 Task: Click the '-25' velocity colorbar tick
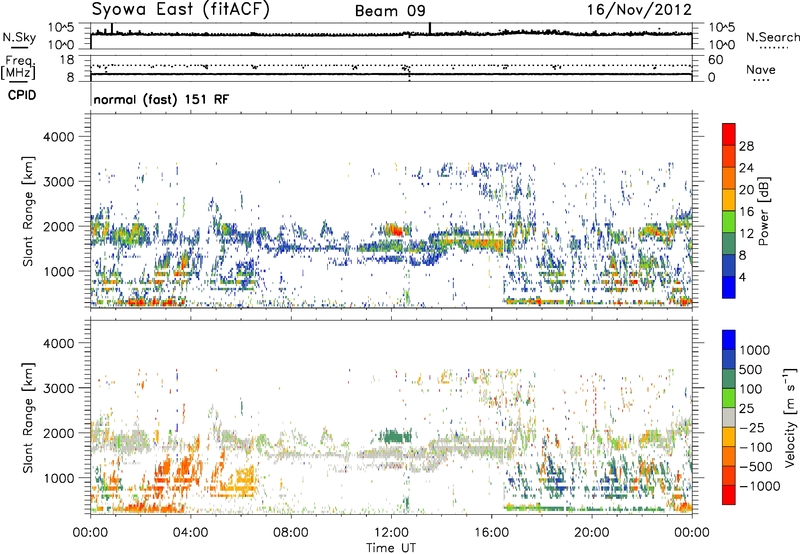click(753, 427)
